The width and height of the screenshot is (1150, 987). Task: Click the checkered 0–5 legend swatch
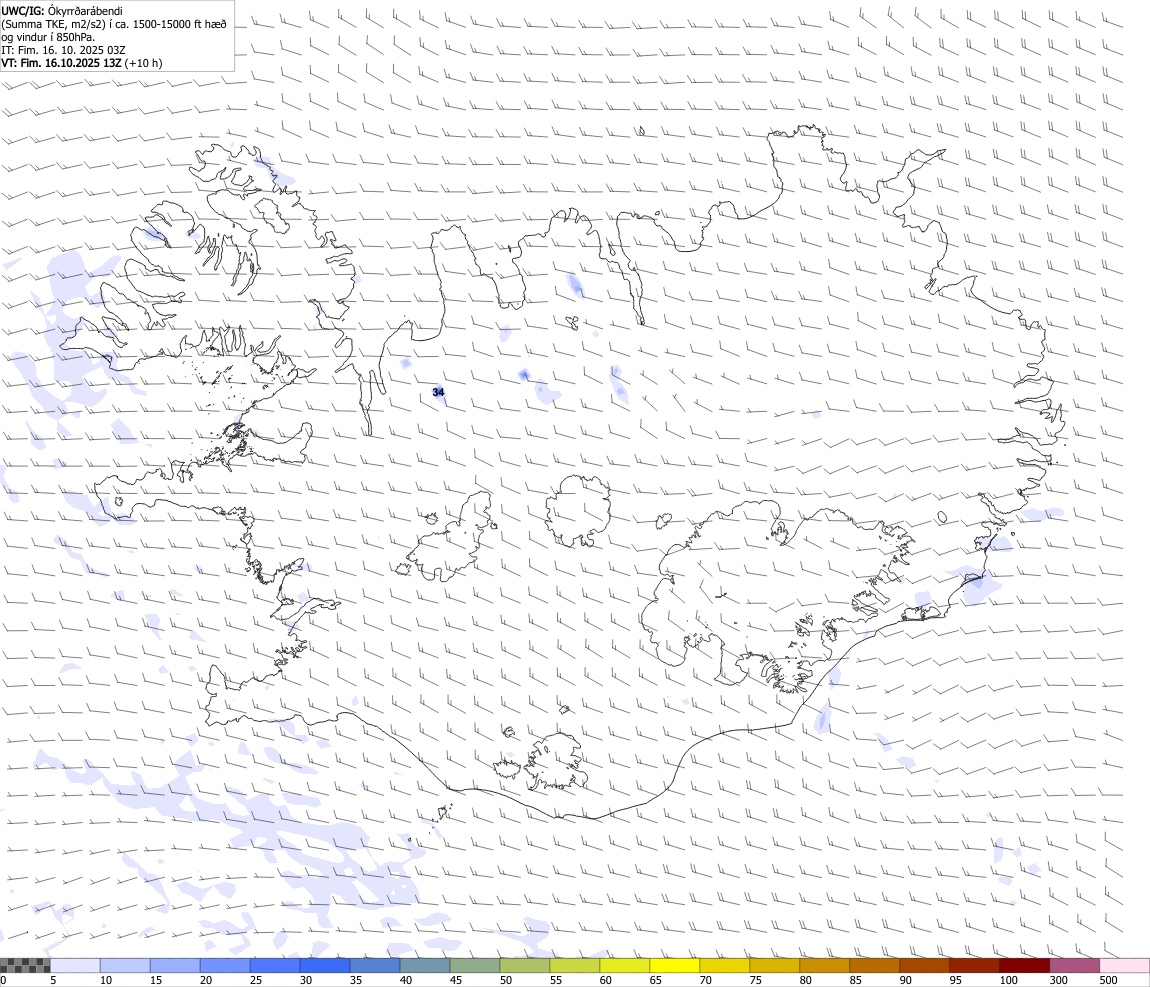tap(25, 965)
